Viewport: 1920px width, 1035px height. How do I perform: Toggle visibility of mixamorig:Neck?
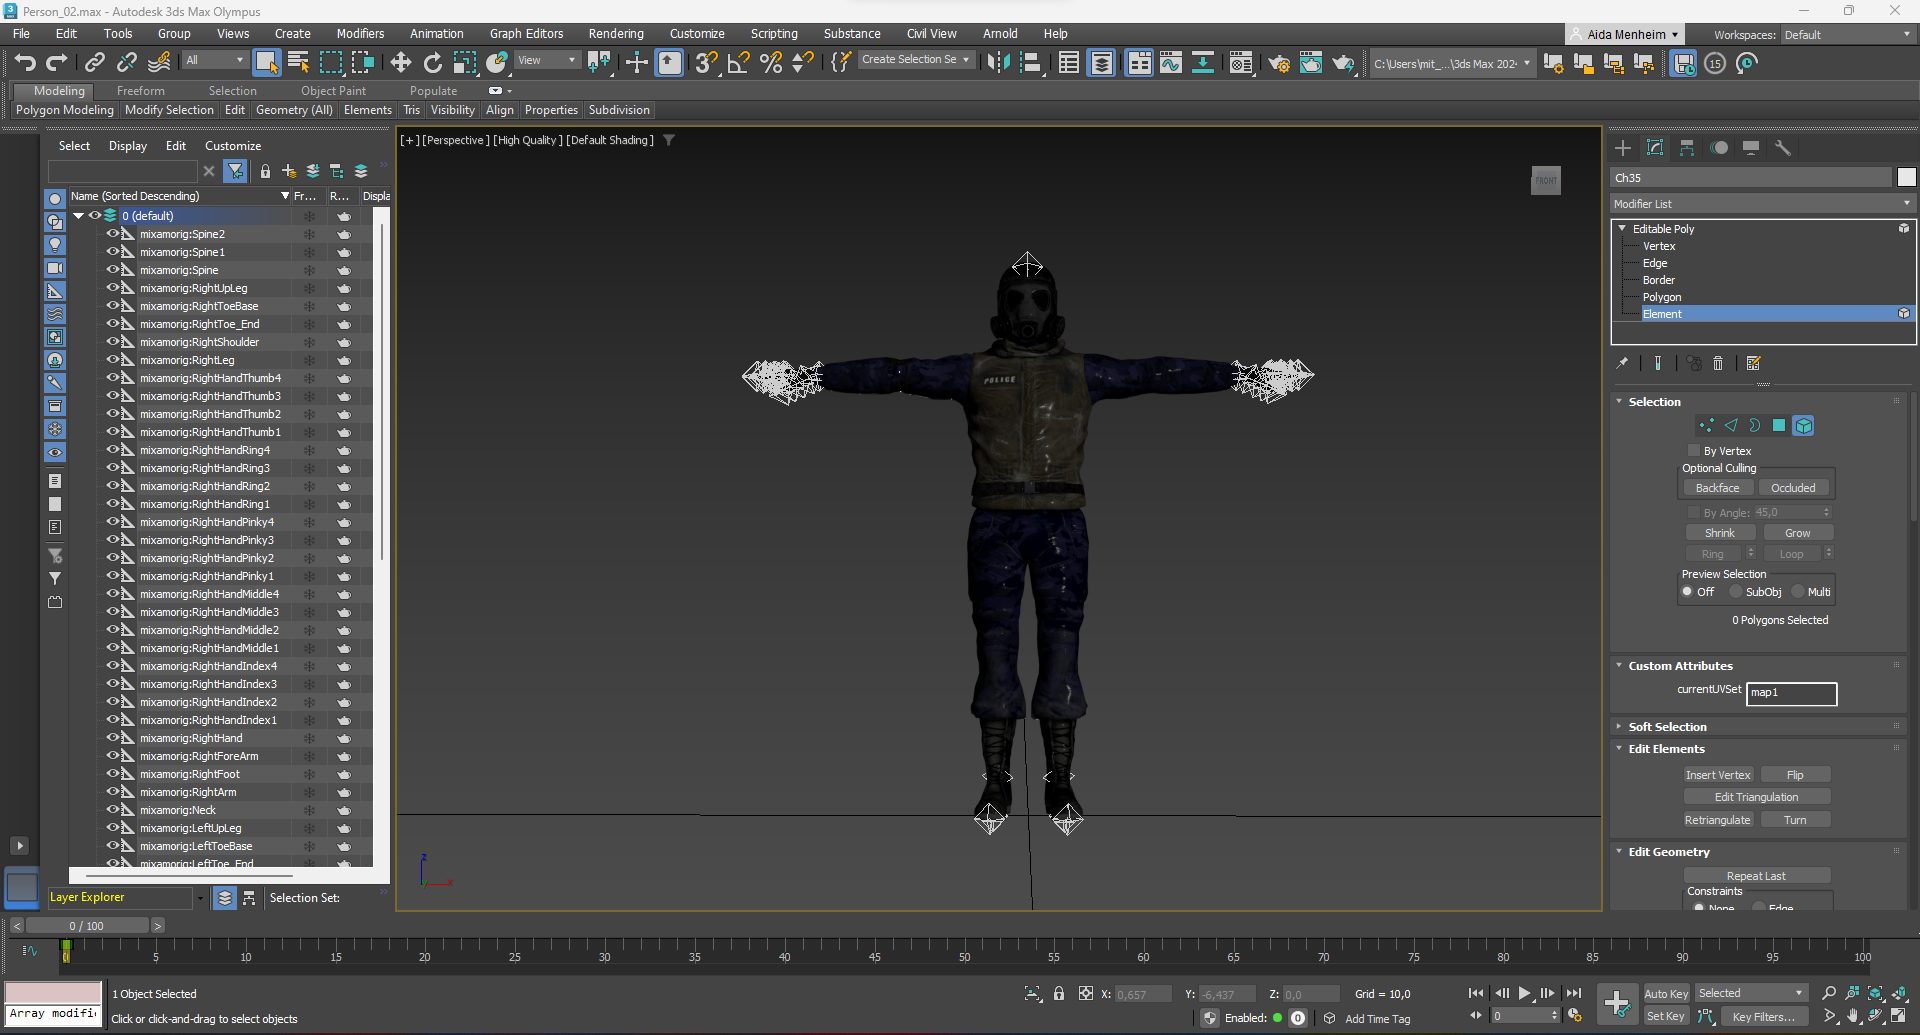(x=112, y=810)
